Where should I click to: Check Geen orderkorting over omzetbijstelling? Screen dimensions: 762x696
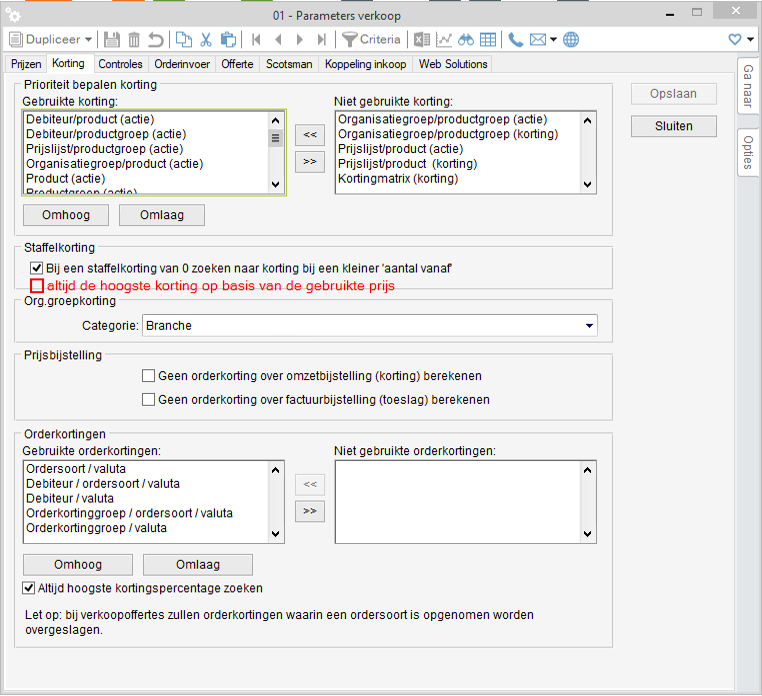click(x=148, y=376)
